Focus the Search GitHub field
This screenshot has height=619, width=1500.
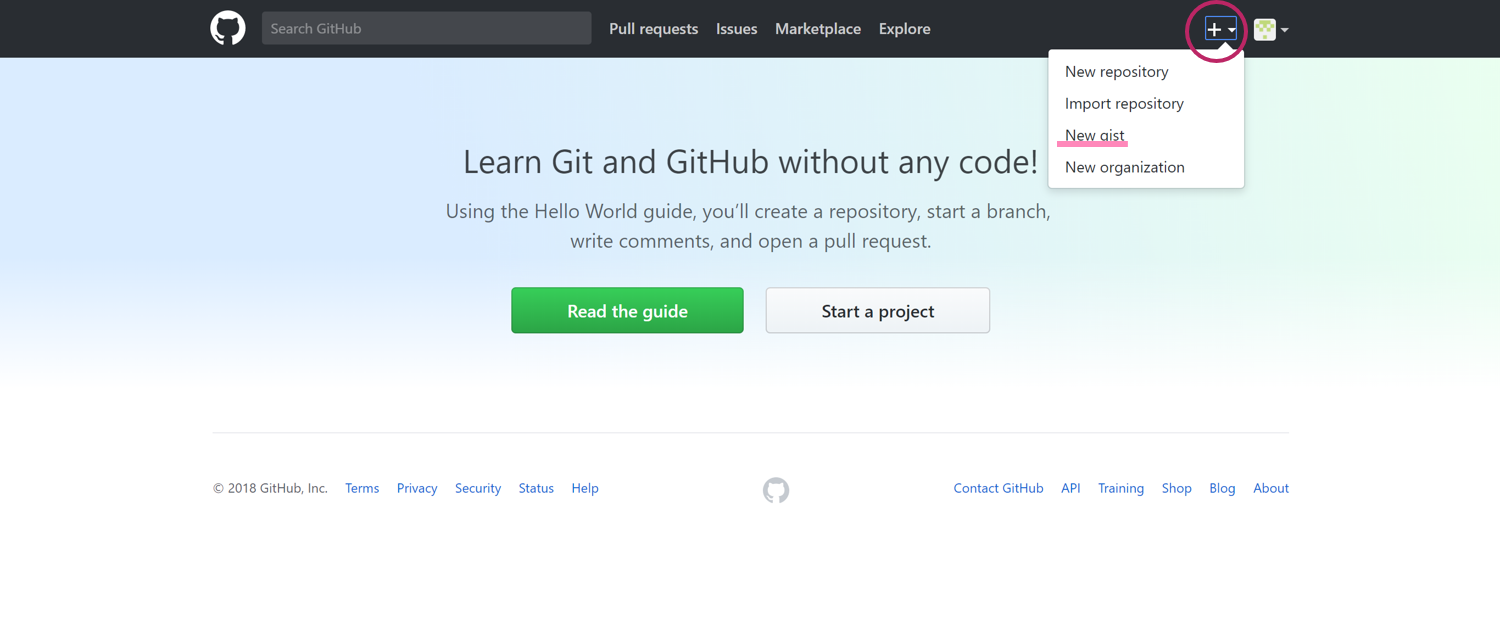pyautogui.click(x=427, y=29)
